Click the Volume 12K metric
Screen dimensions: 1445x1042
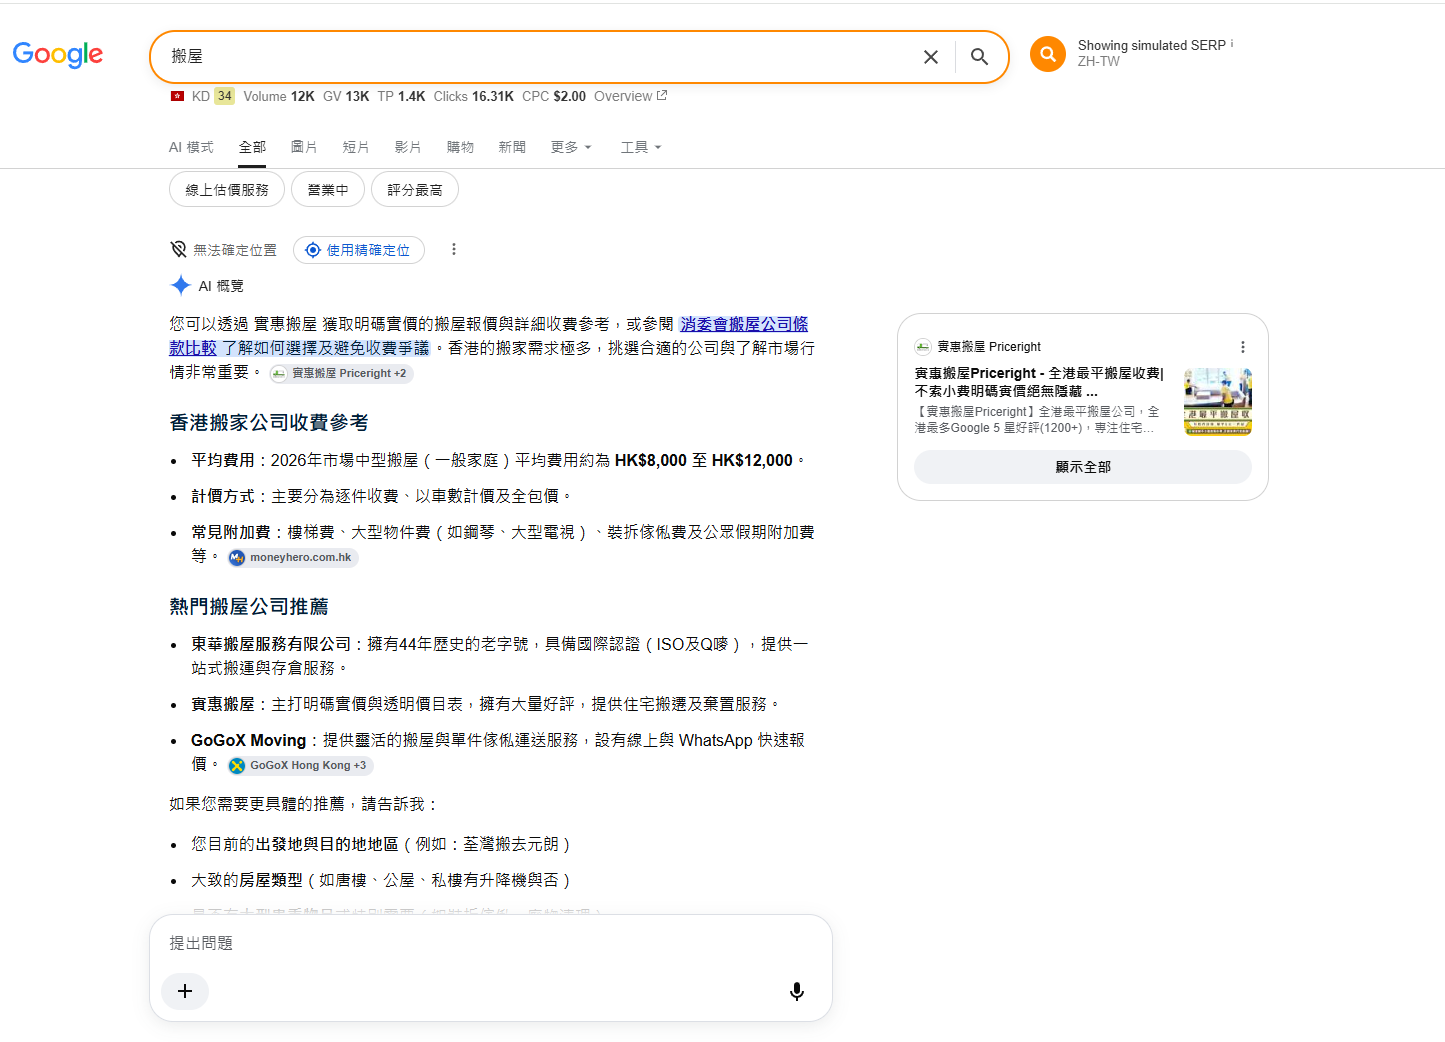[279, 96]
